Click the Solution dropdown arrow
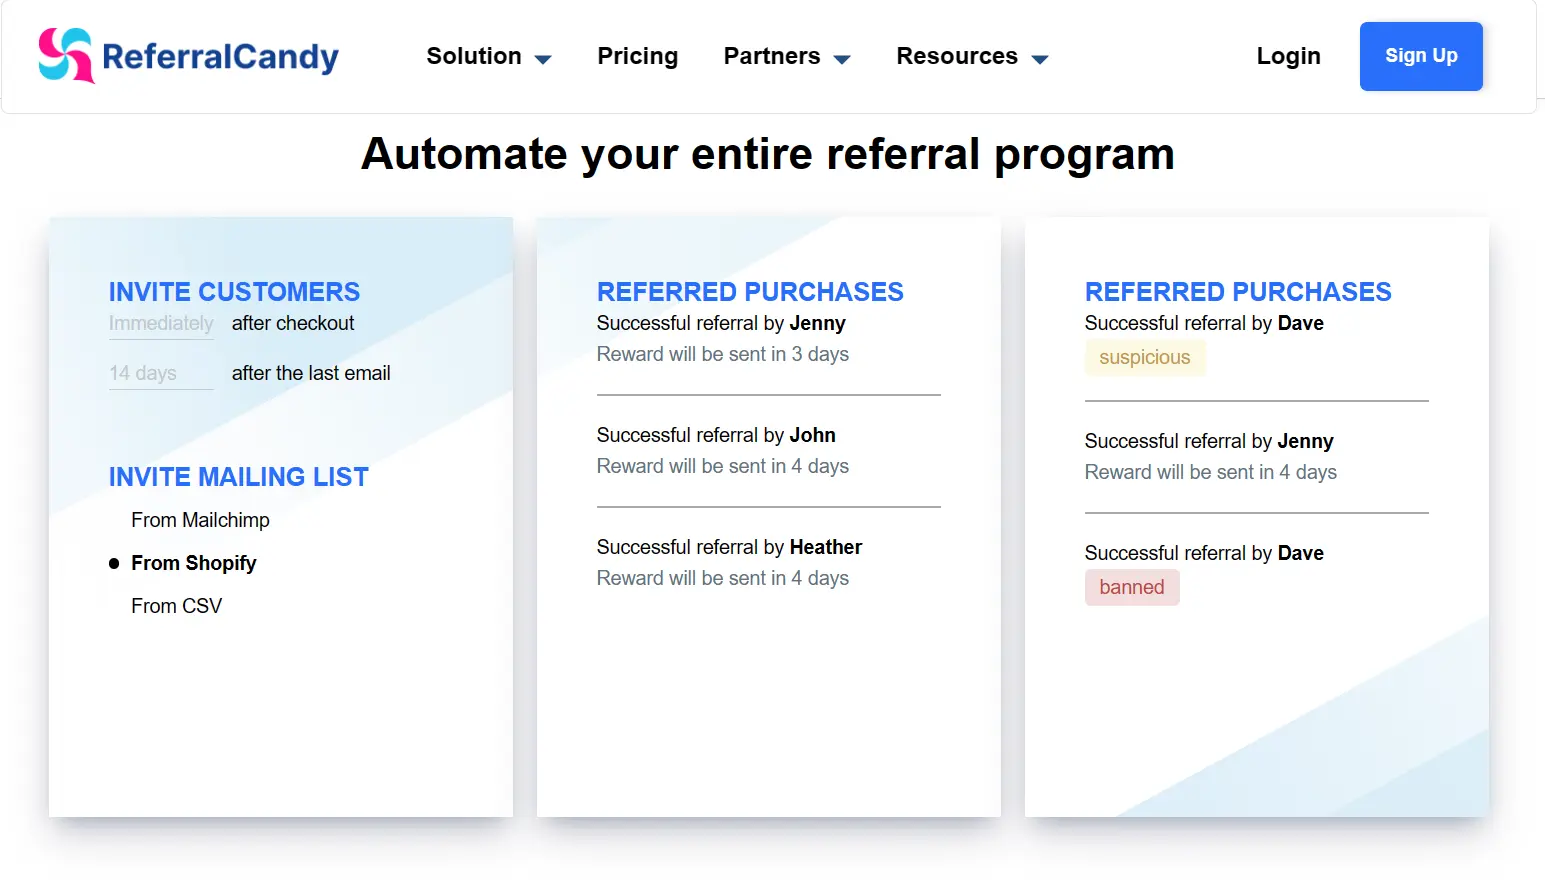This screenshot has width=1545, height=888. (x=543, y=60)
